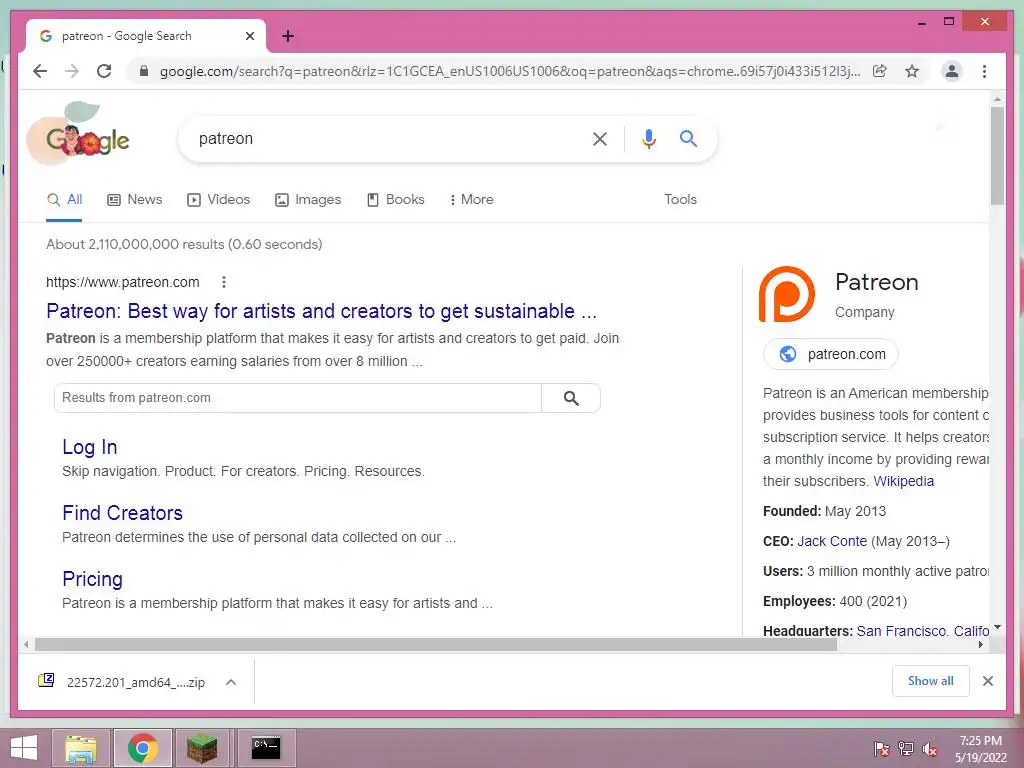Click the patreon.com website button
This screenshot has width=1024, height=768.
tap(830, 354)
